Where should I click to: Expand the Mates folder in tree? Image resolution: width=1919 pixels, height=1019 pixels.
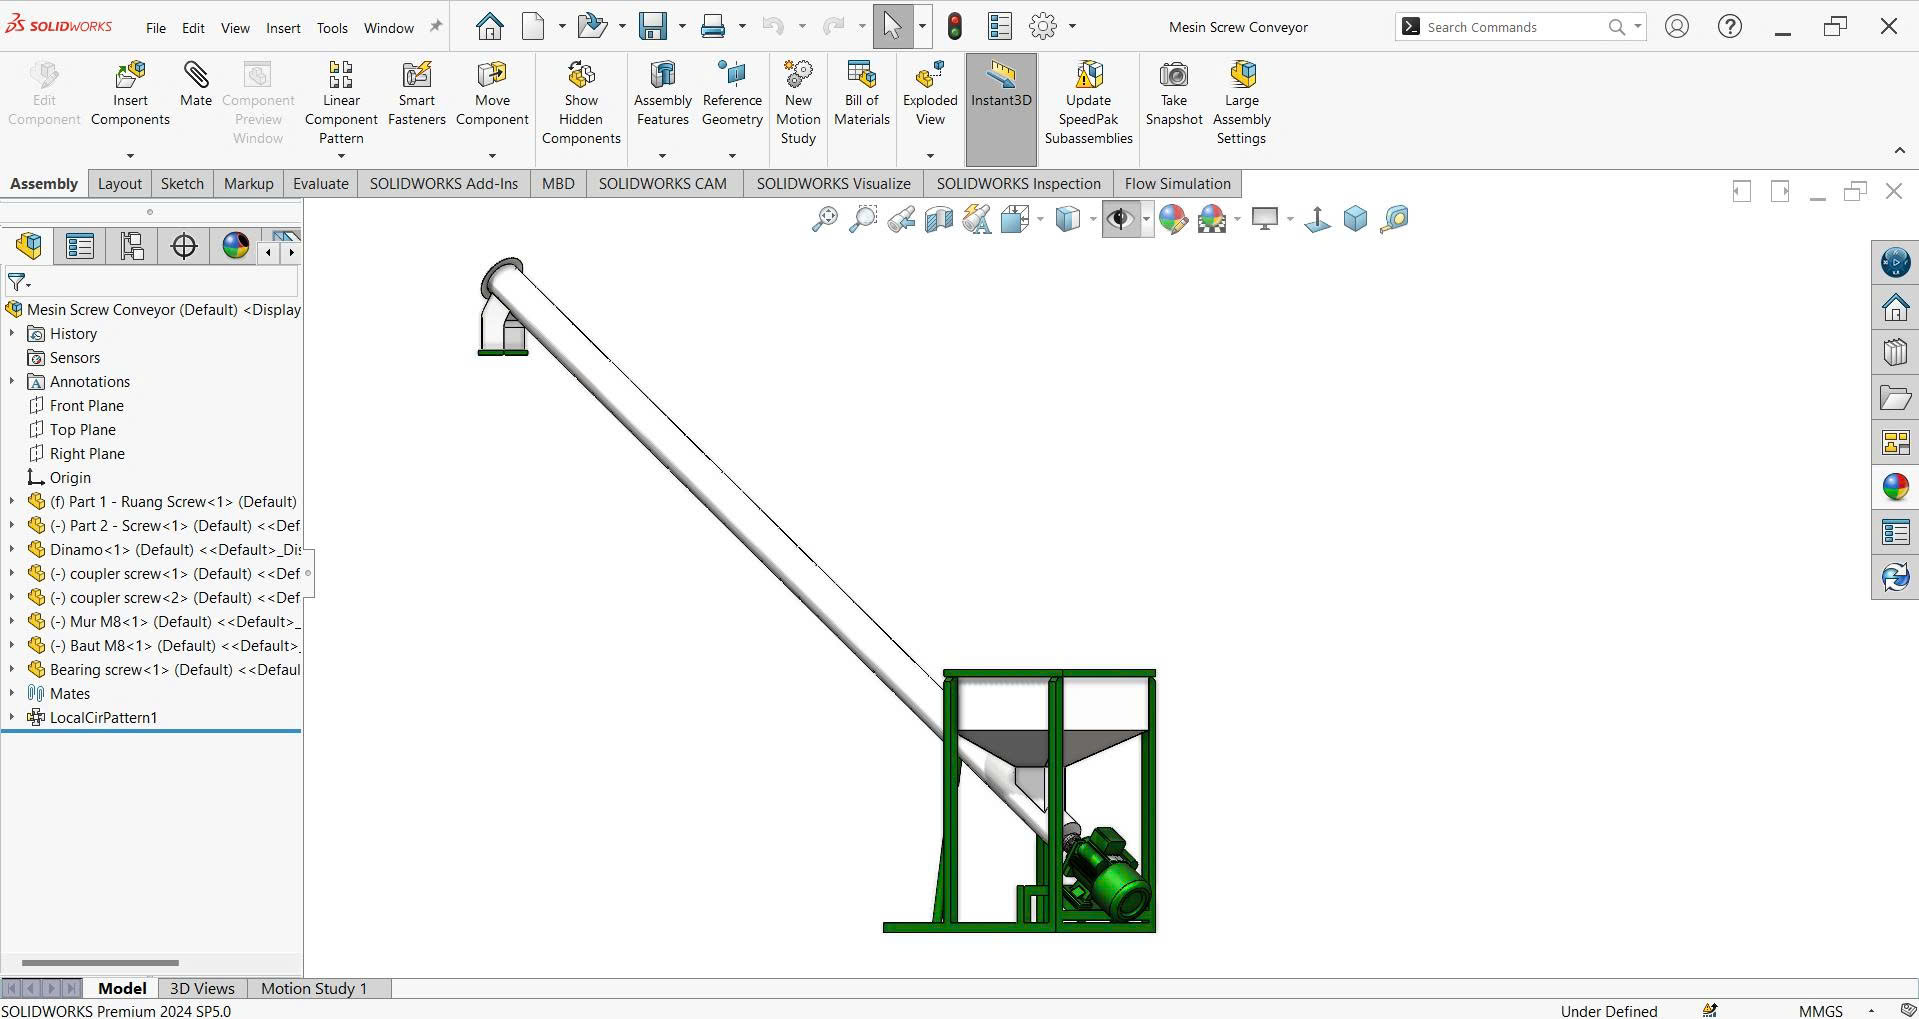(x=12, y=694)
